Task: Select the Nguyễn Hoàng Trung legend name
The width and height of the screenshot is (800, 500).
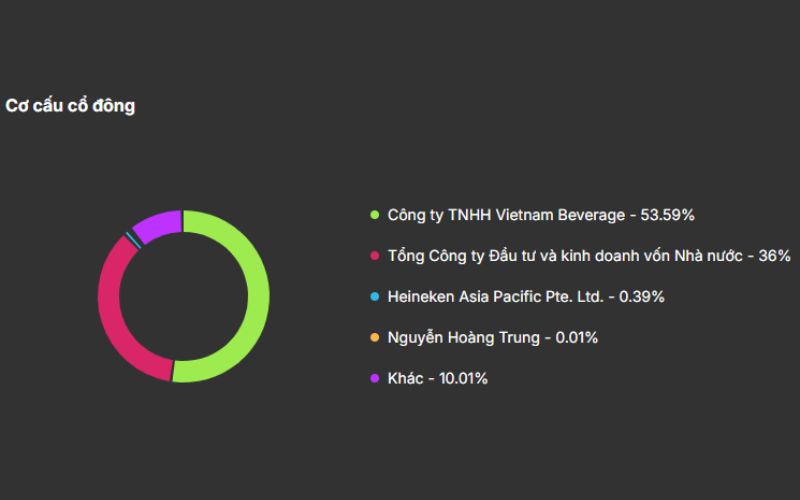Action: 463,338
